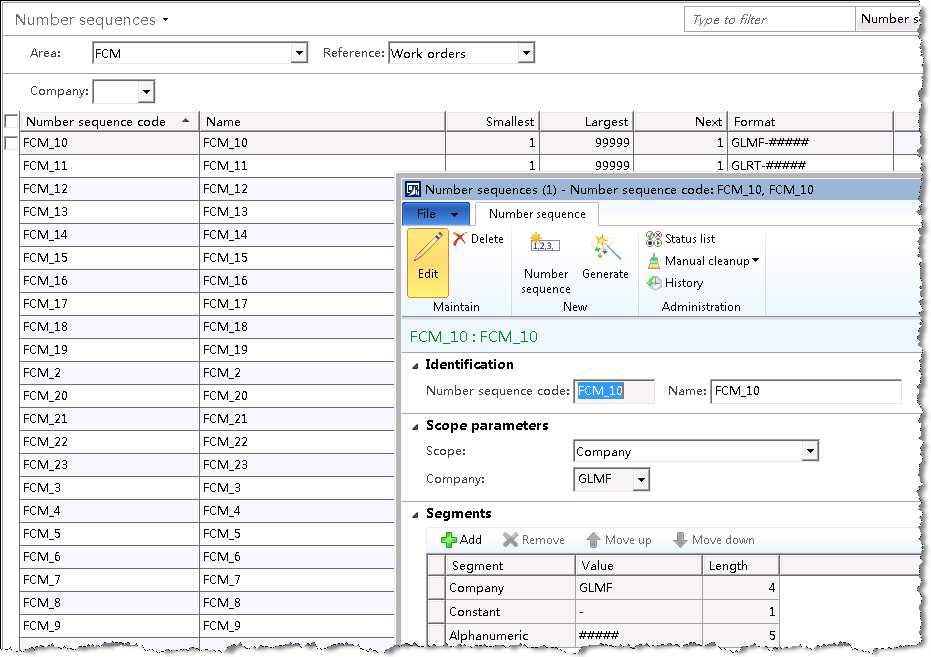931x657 pixels.
Task: Click the Remove X icon in Segments
Action: pyautogui.click(x=510, y=539)
